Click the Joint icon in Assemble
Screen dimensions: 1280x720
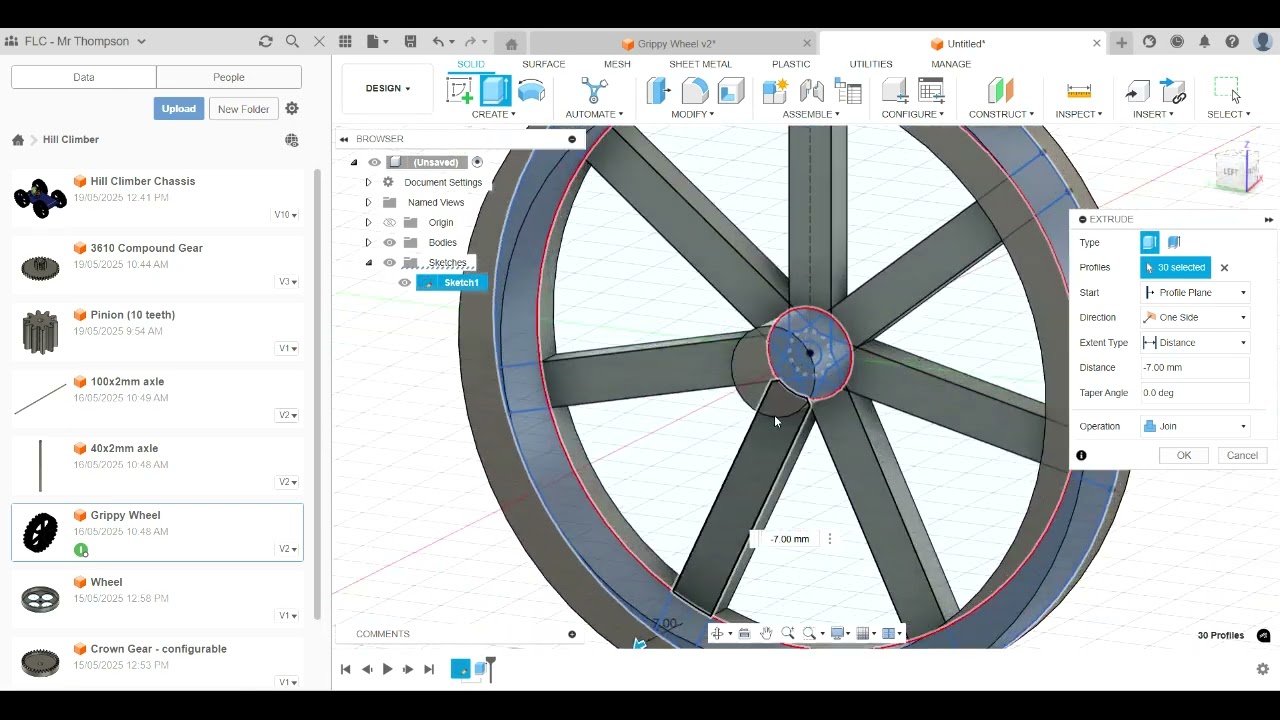[x=811, y=91]
